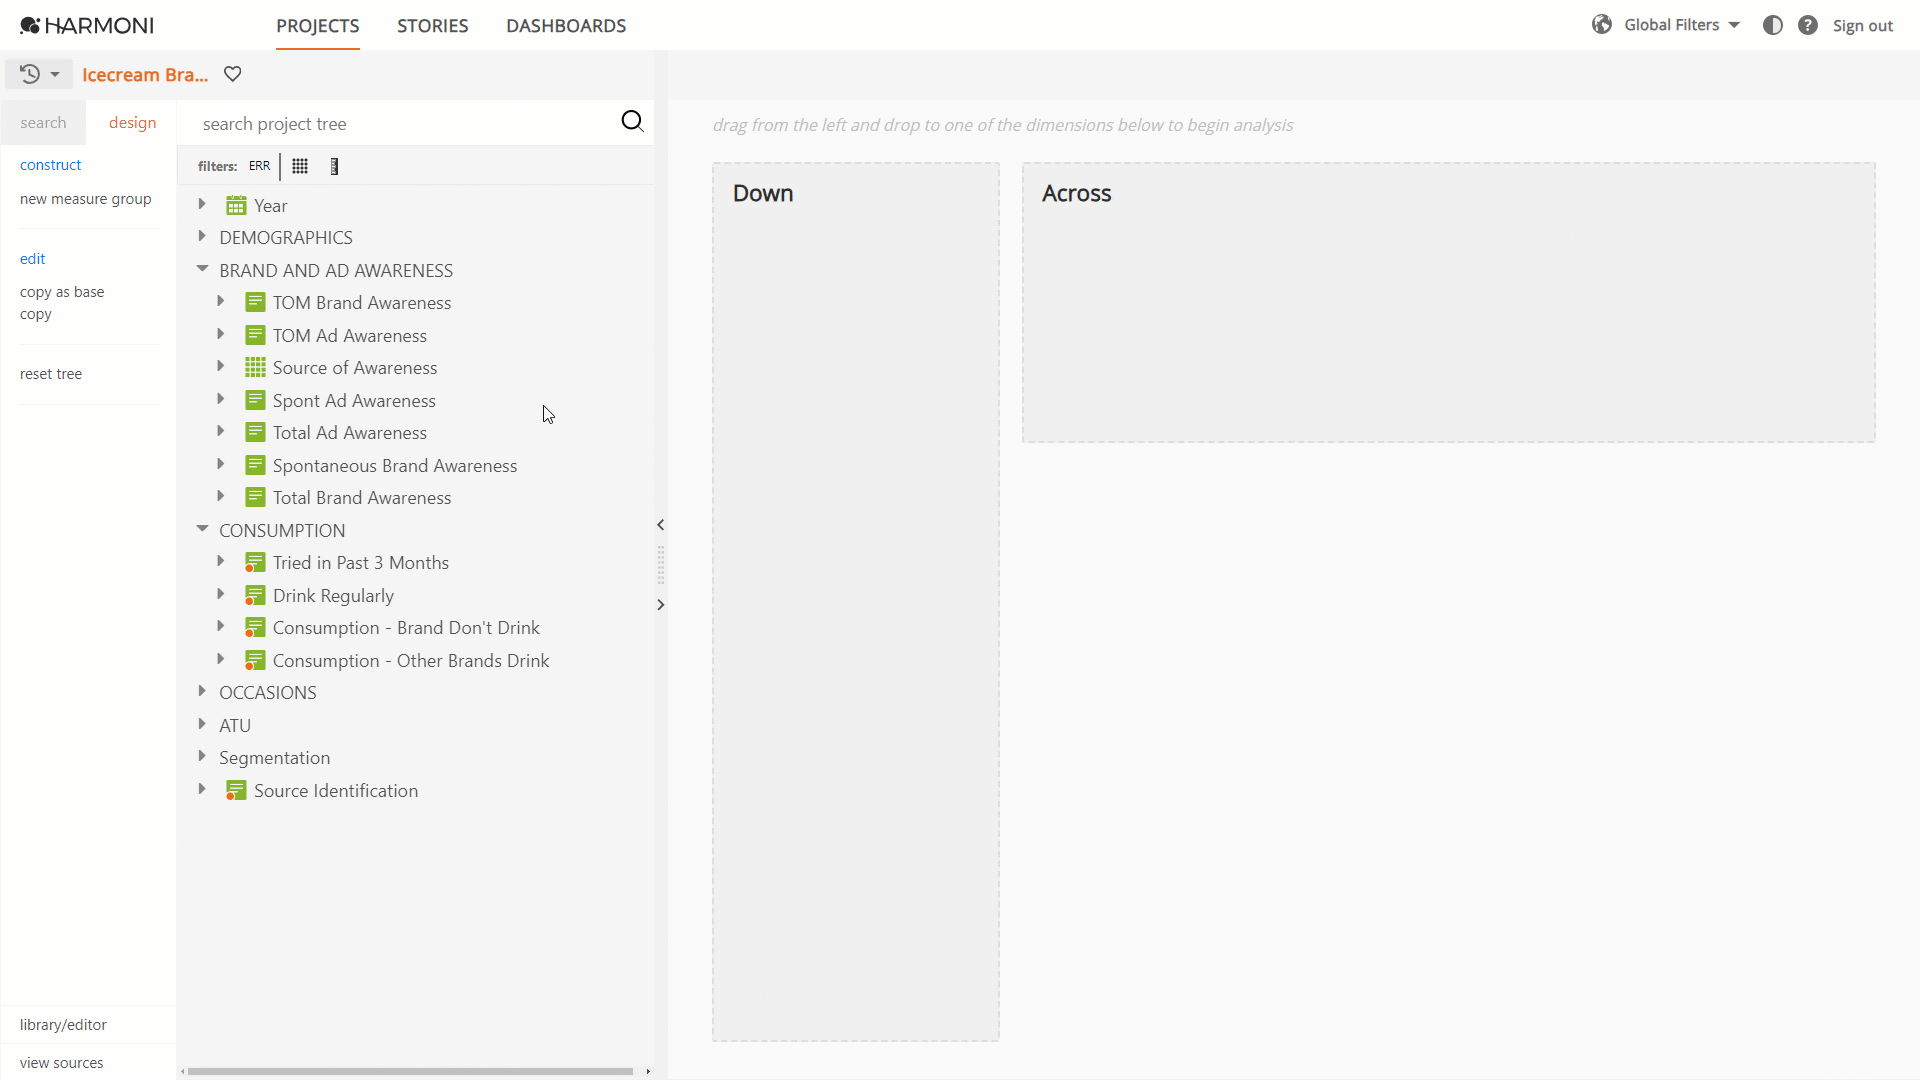Image resolution: width=1920 pixels, height=1080 pixels.
Task: Click new measure group
Action: (x=86, y=199)
